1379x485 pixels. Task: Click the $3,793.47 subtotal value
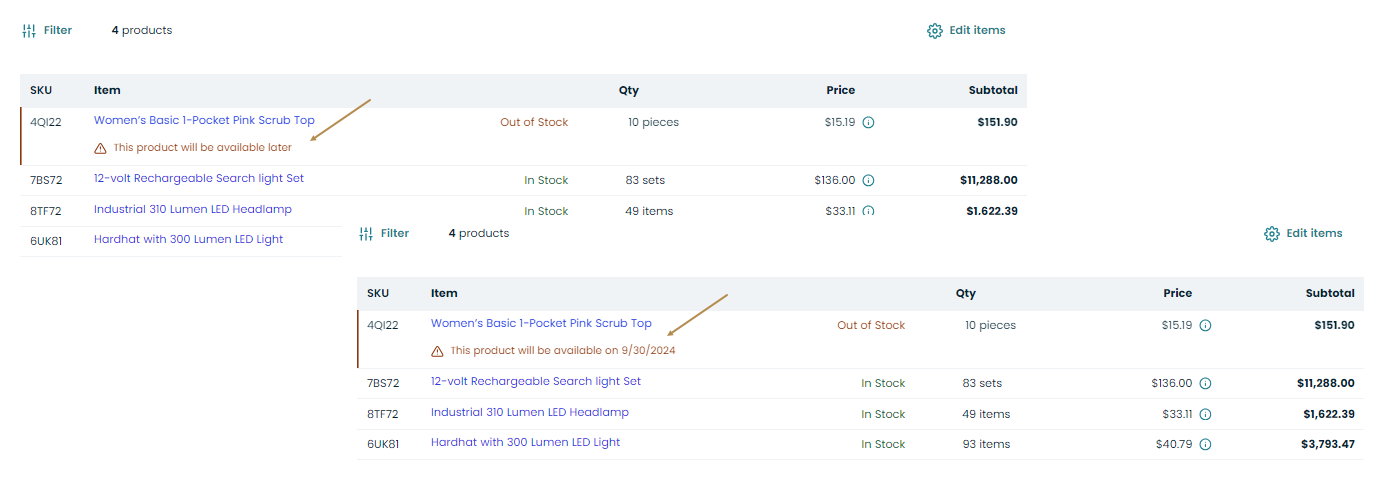tap(1328, 444)
